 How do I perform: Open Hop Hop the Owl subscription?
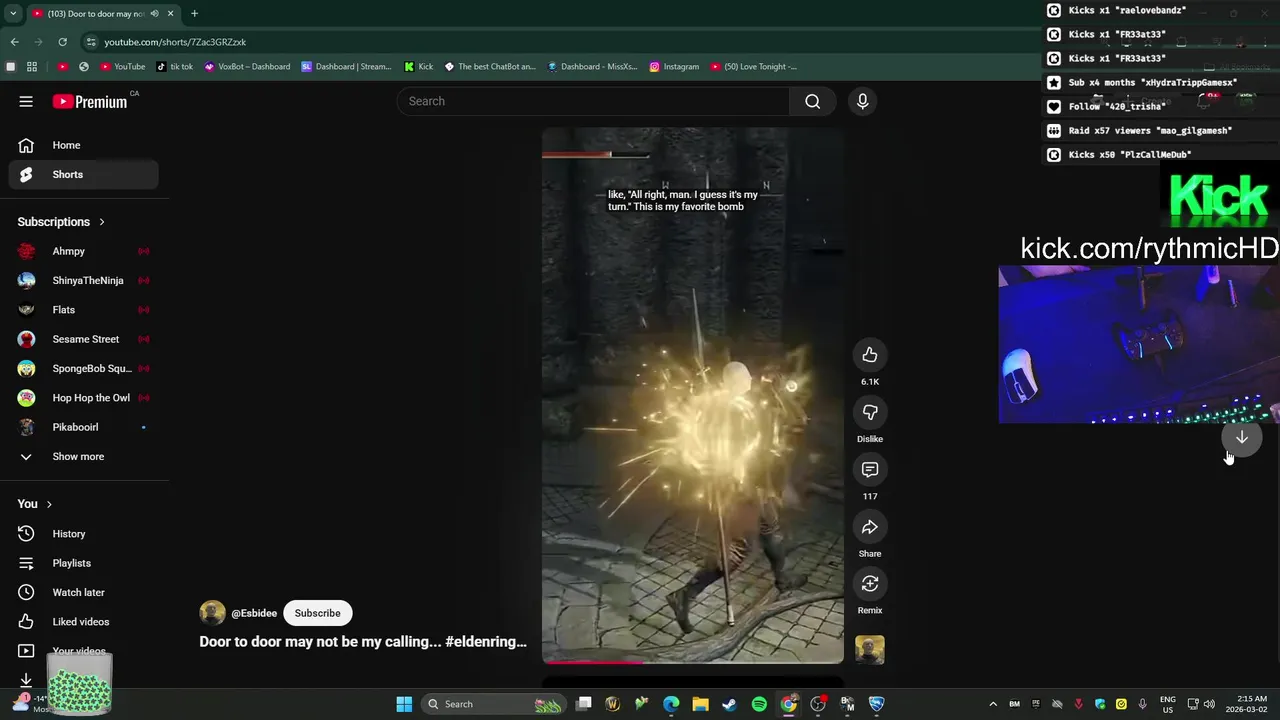(84, 398)
